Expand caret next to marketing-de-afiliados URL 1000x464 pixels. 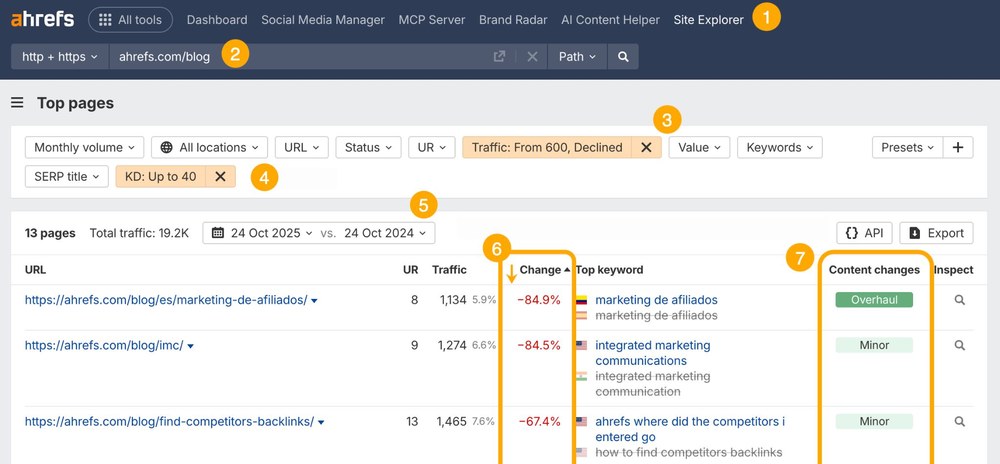coord(314,301)
